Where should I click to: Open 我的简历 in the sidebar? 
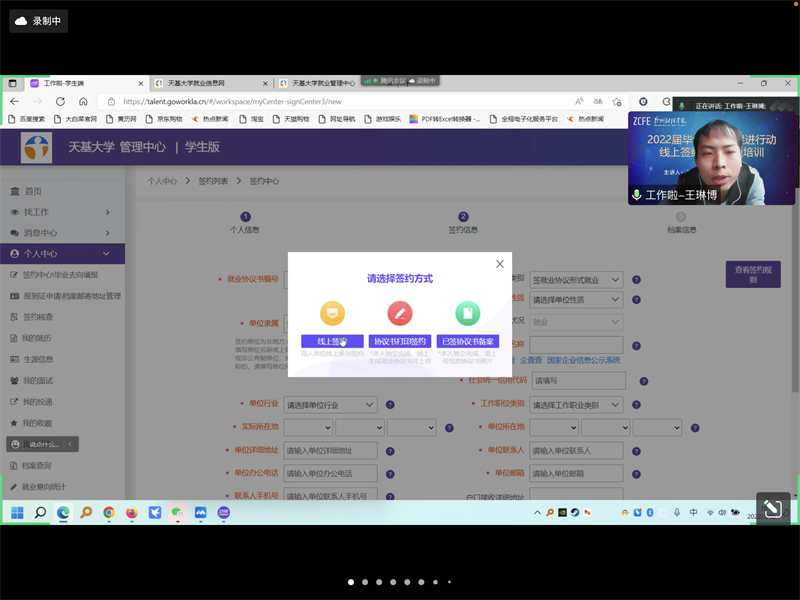(36, 338)
